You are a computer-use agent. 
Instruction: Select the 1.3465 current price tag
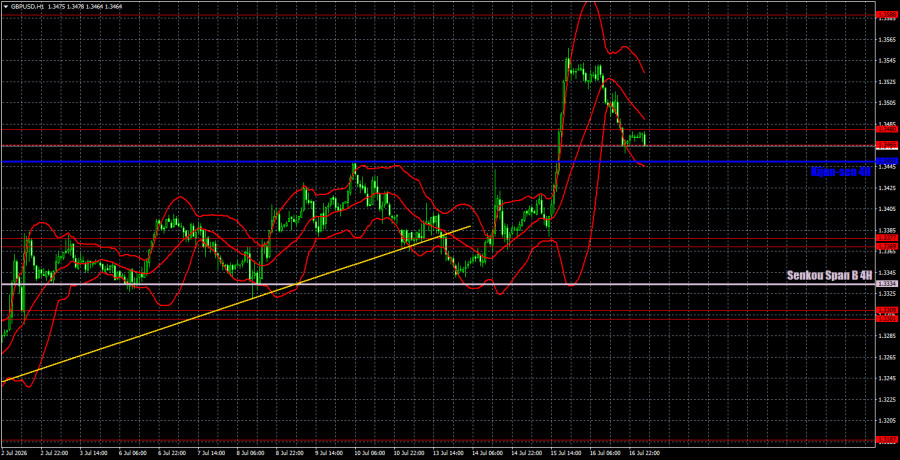885,145
